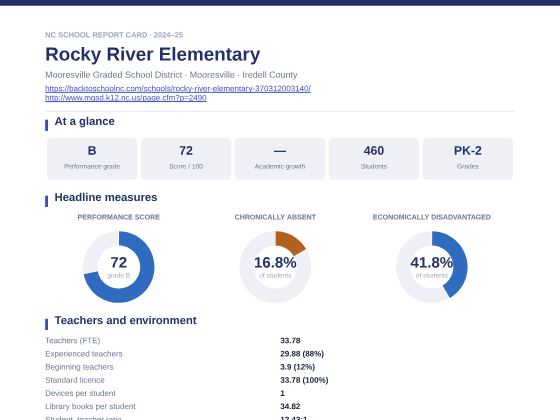Click the At a glance heading

[84, 121]
